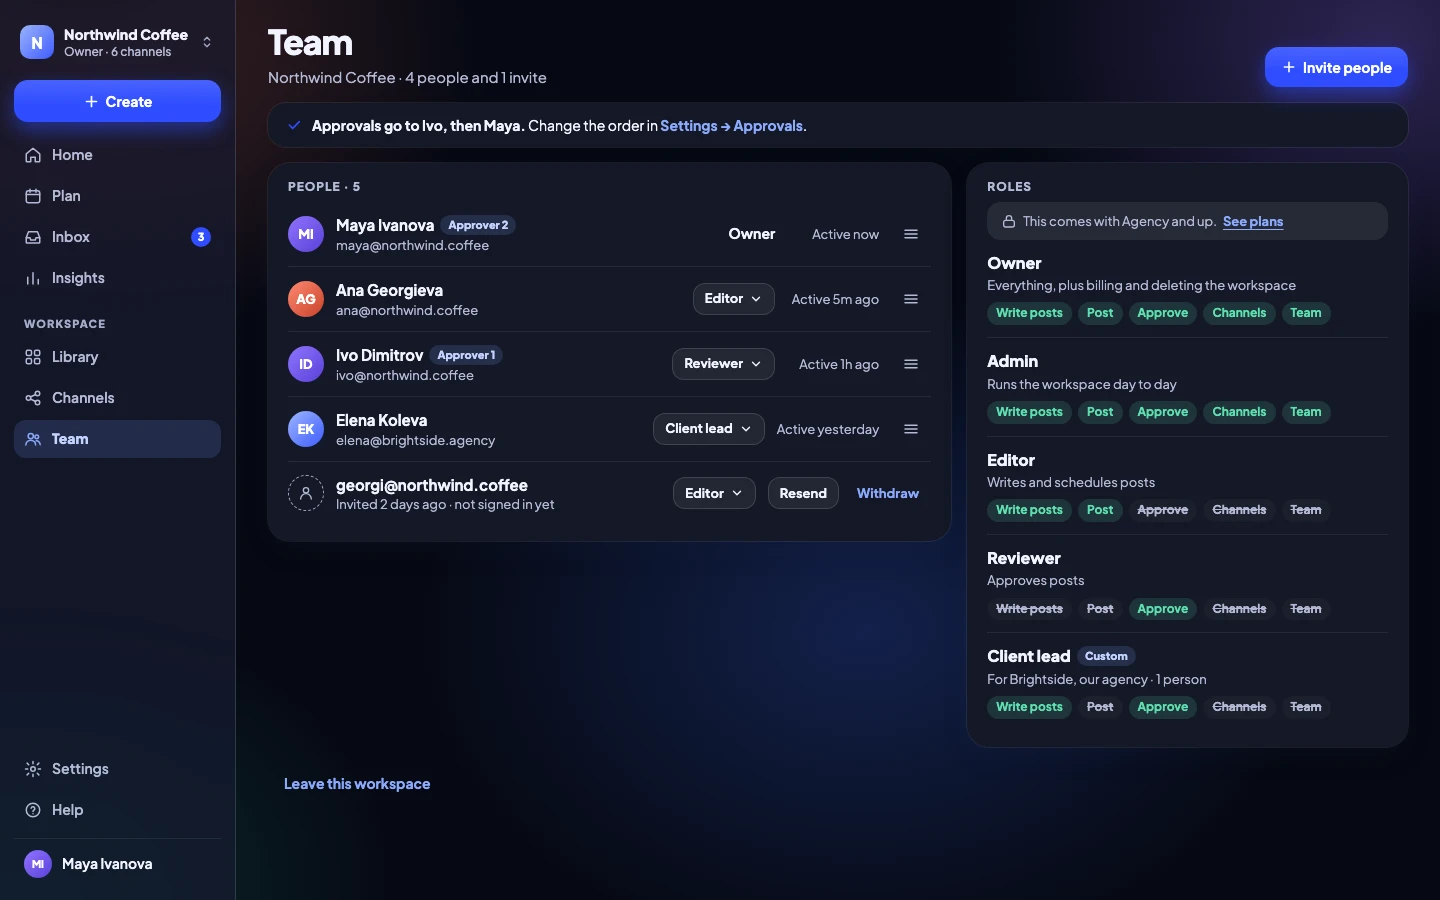Open Ivo Dimitrov's row menu icon
Image resolution: width=1440 pixels, height=900 pixels.
pos(911,364)
